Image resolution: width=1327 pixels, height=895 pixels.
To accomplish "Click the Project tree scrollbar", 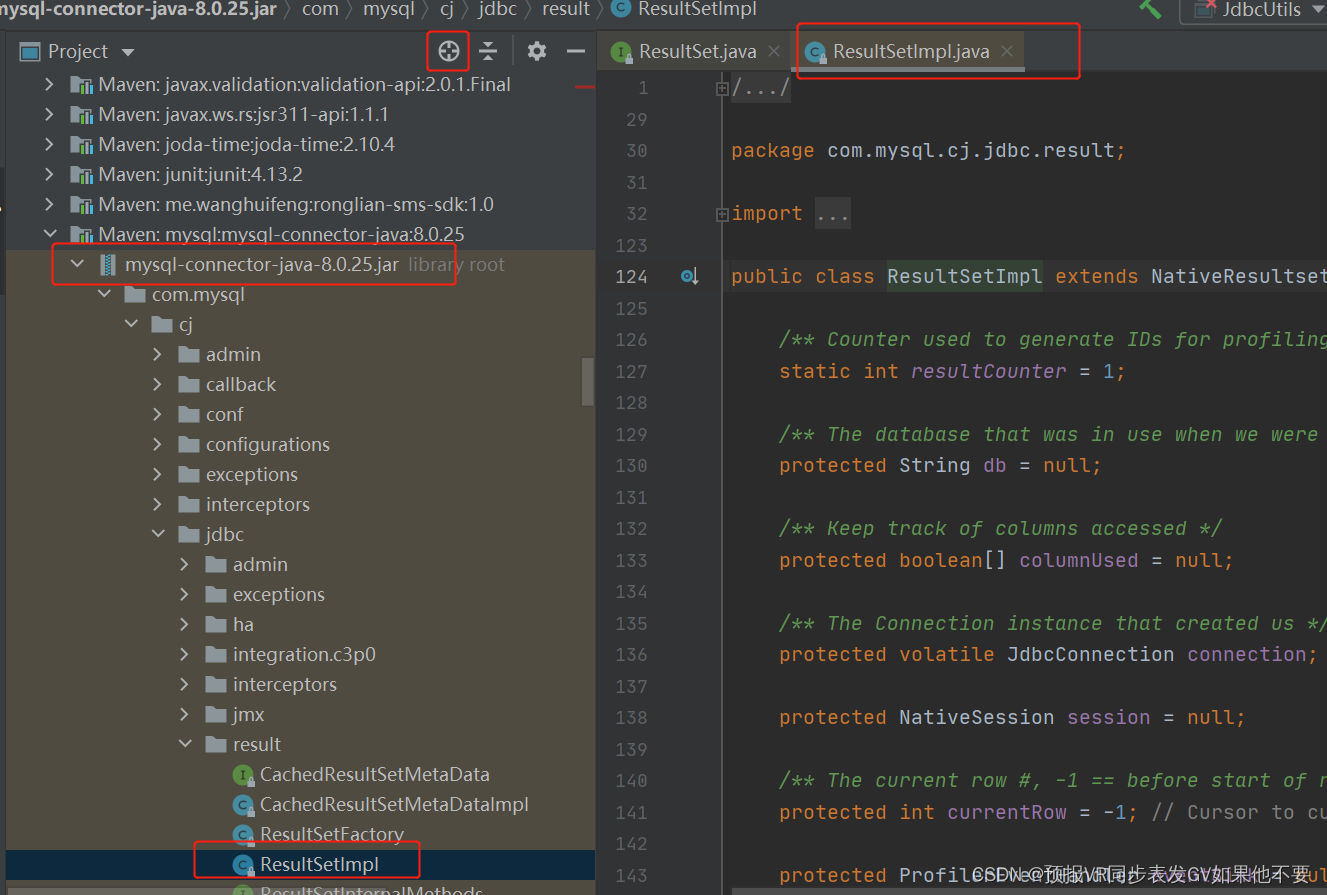I will click(x=588, y=380).
